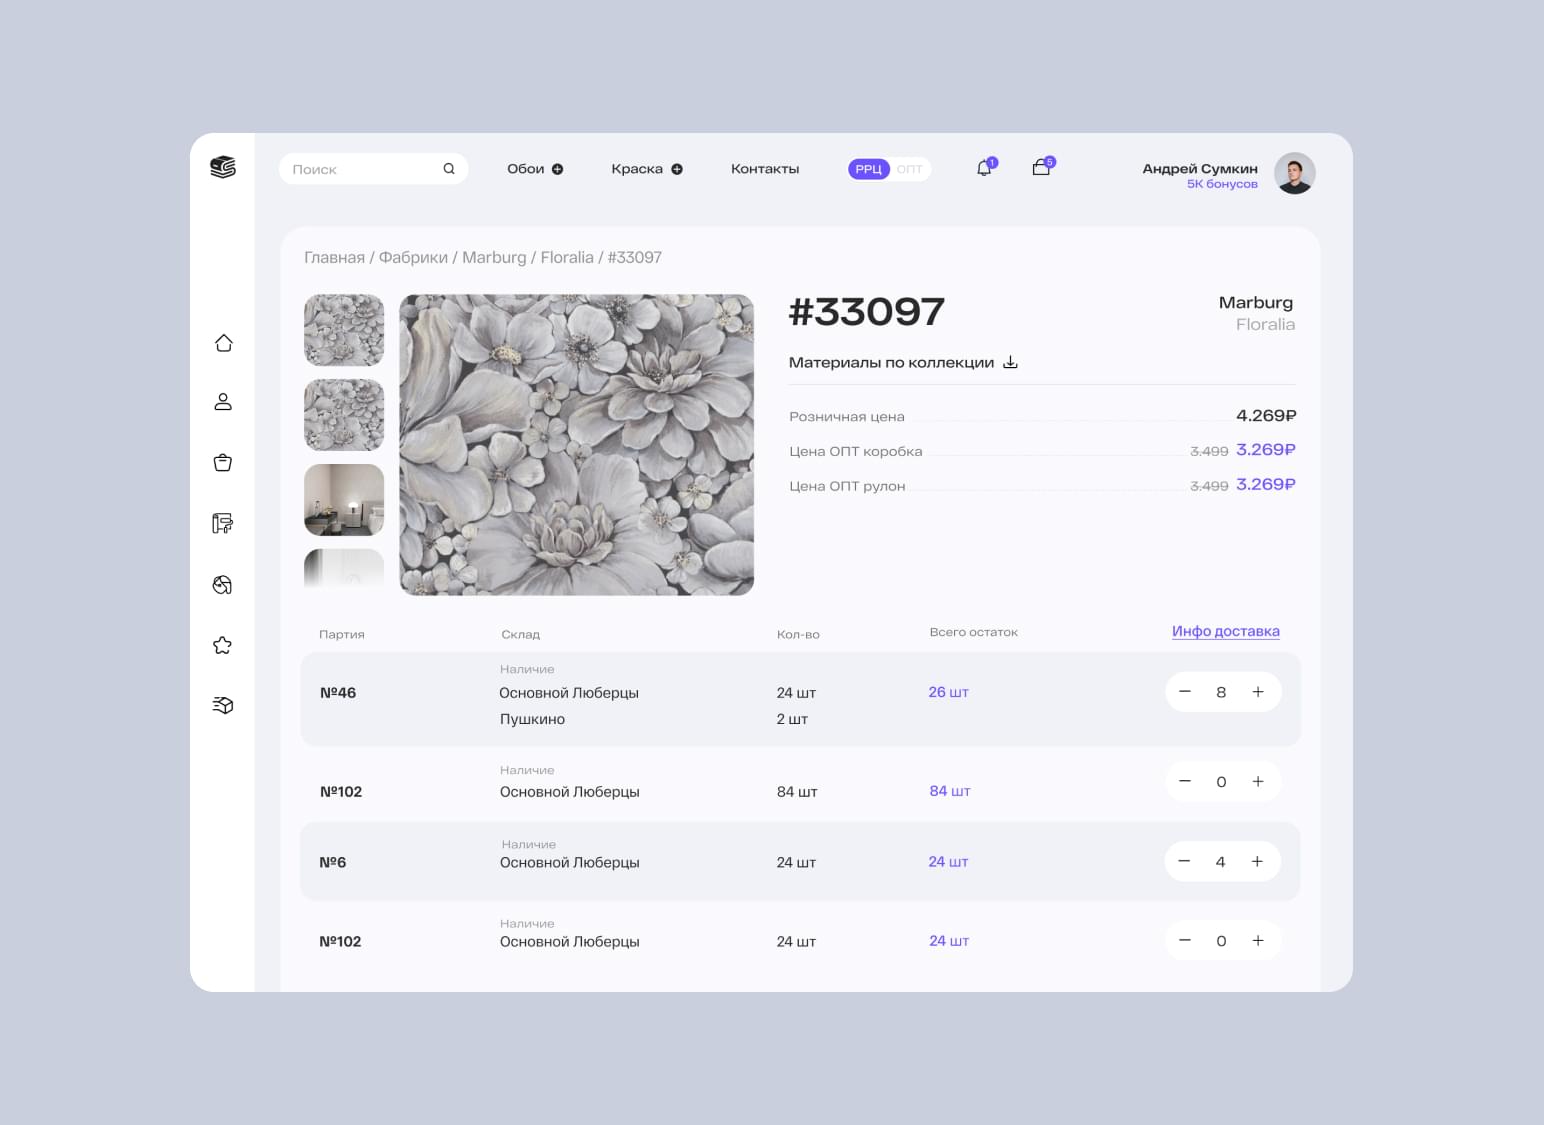This screenshot has width=1544, height=1125.
Task: Expand the Краска menu
Action: pyautogui.click(x=646, y=169)
